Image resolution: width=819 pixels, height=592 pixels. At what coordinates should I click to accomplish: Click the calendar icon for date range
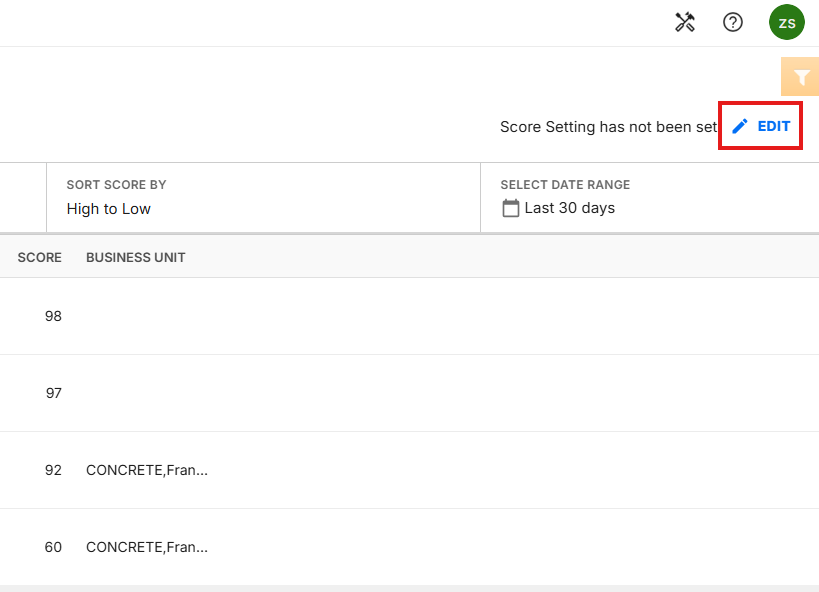click(511, 208)
